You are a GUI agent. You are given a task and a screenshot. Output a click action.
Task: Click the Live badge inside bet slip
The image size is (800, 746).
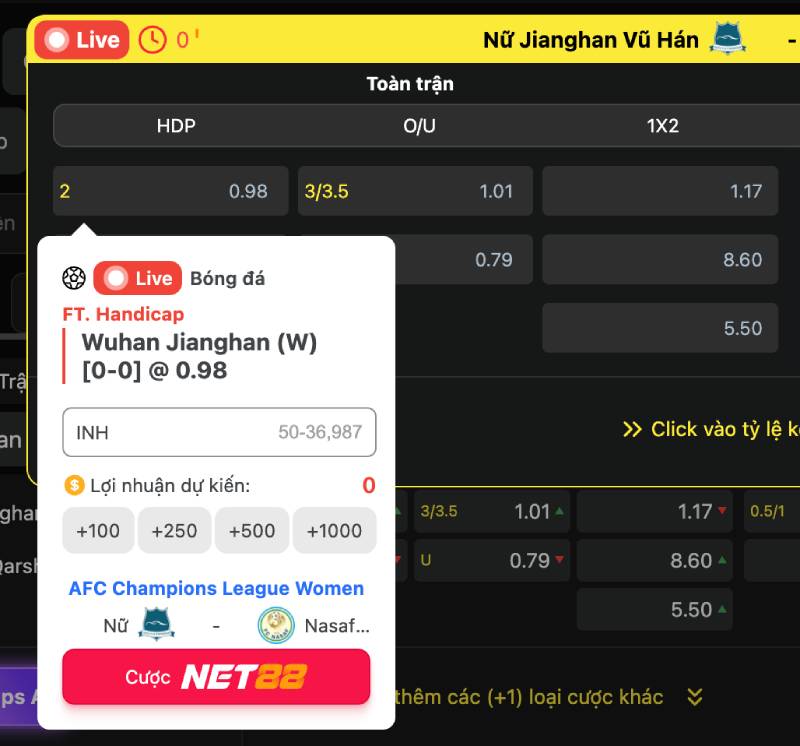138,278
